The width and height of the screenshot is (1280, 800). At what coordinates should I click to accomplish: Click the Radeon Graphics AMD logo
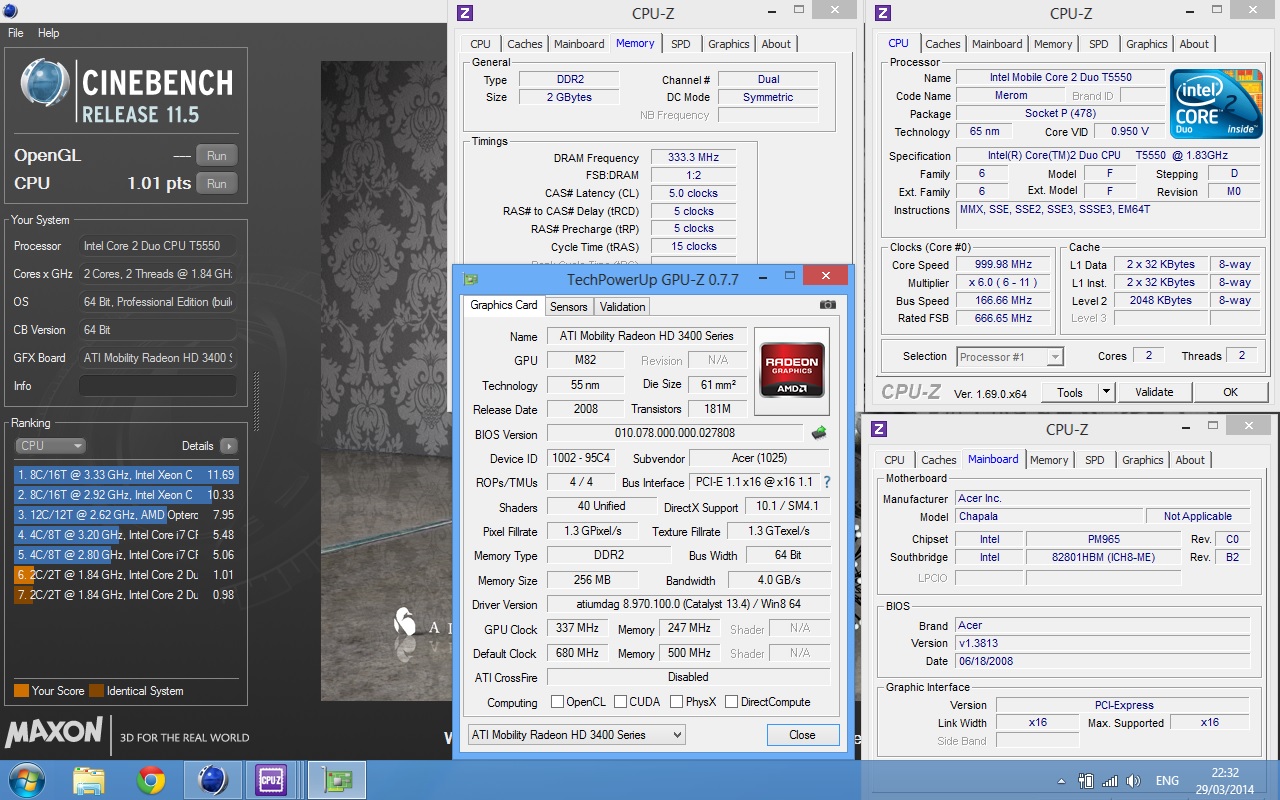[791, 371]
